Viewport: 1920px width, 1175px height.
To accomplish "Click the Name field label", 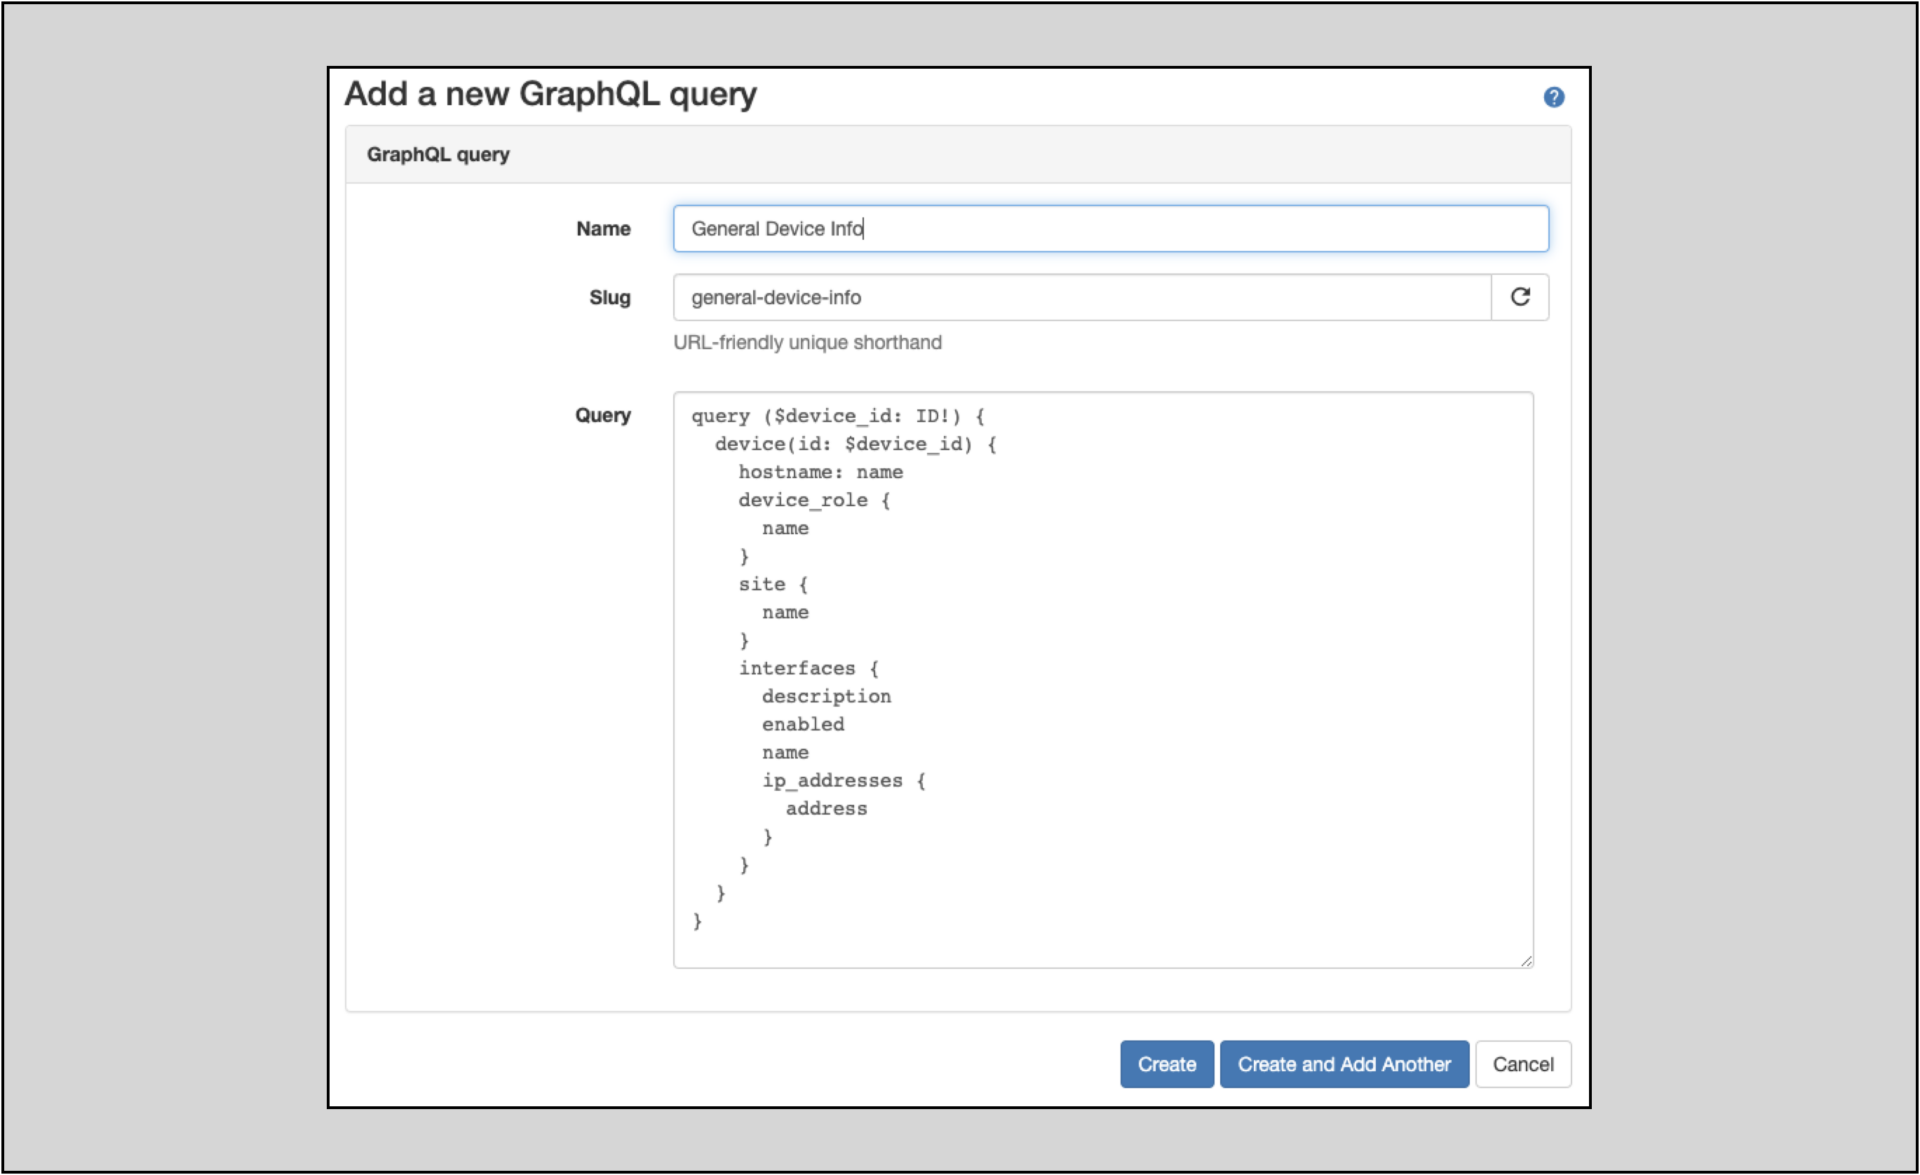I will [x=603, y=228].
